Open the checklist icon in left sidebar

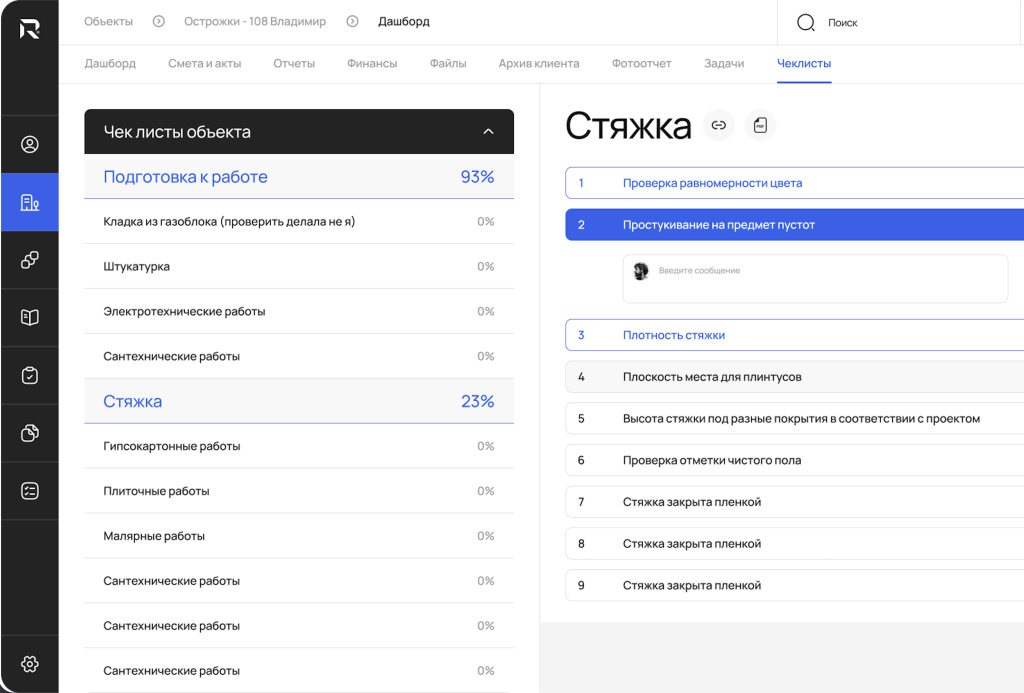point(30,490)
